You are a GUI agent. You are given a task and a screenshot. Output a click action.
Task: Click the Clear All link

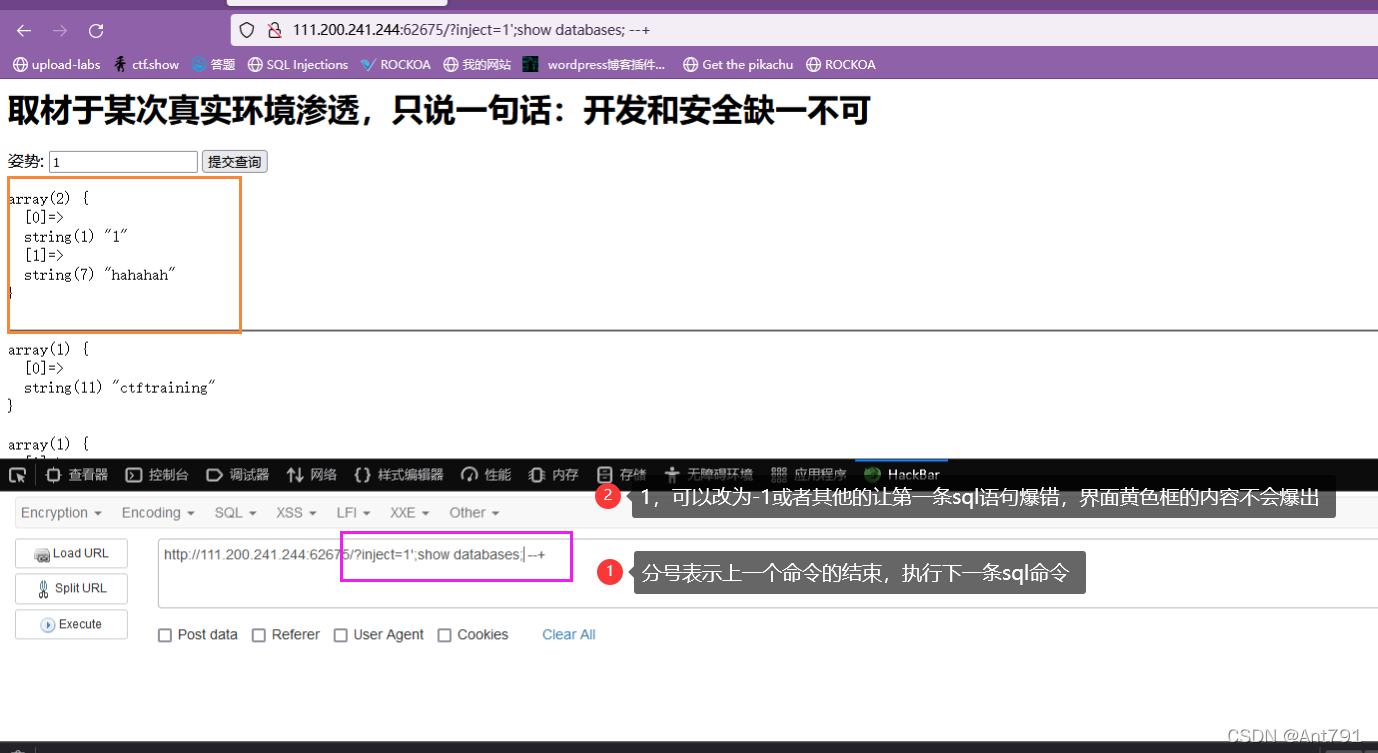[x=568, y=635]
